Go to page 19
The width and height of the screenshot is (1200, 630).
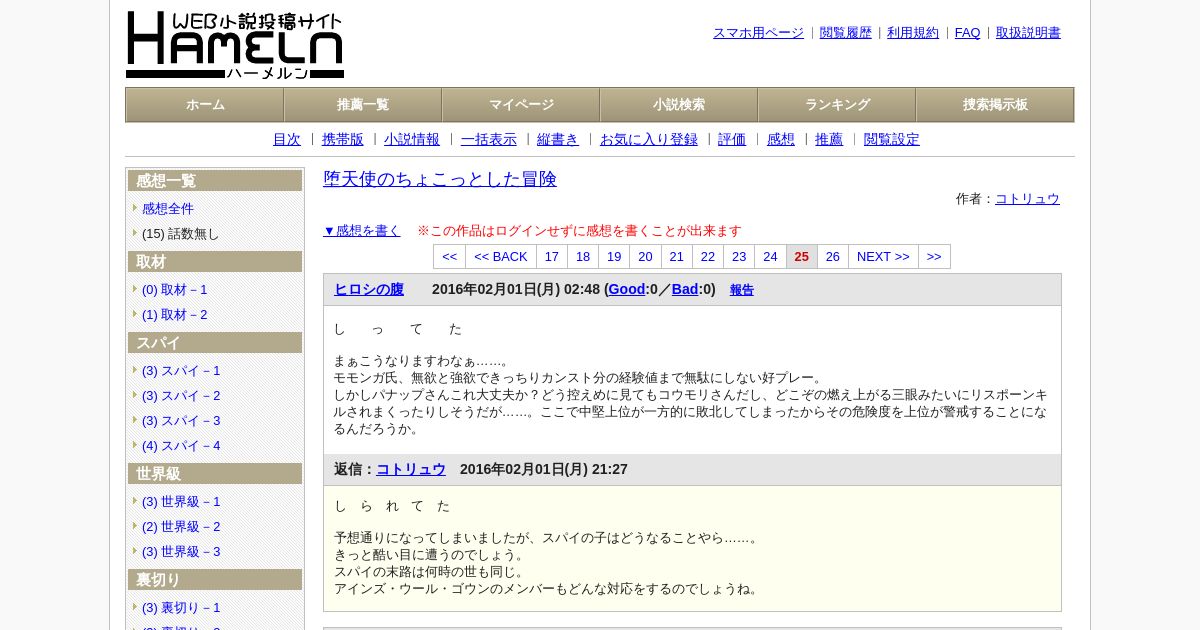pyautogui.click(x=614, y=257)
